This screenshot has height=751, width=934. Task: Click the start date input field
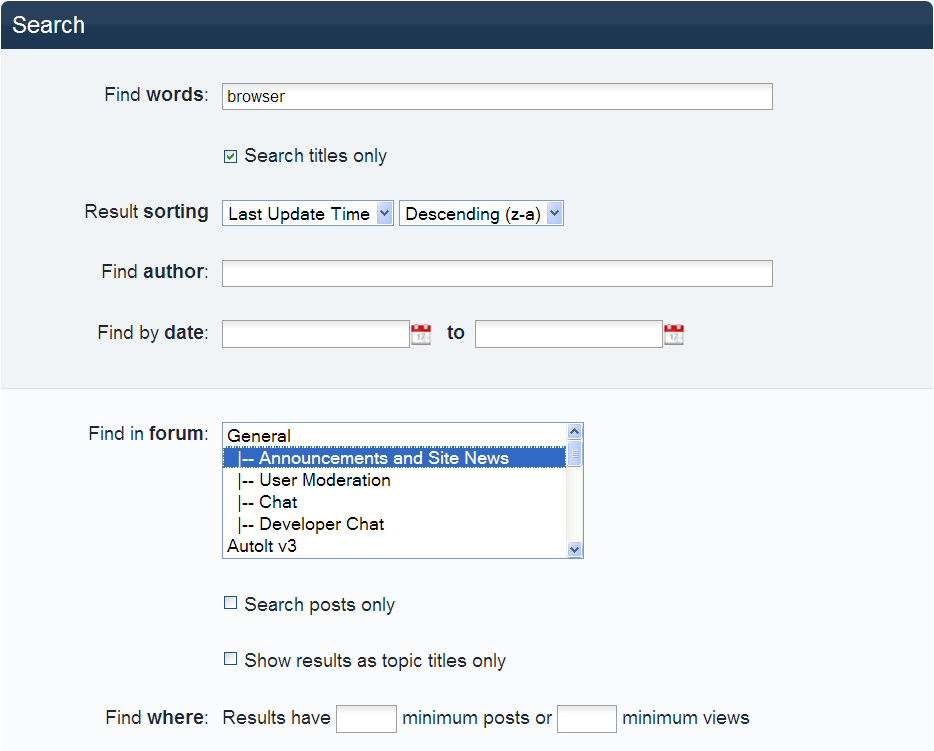pos(315,334)
